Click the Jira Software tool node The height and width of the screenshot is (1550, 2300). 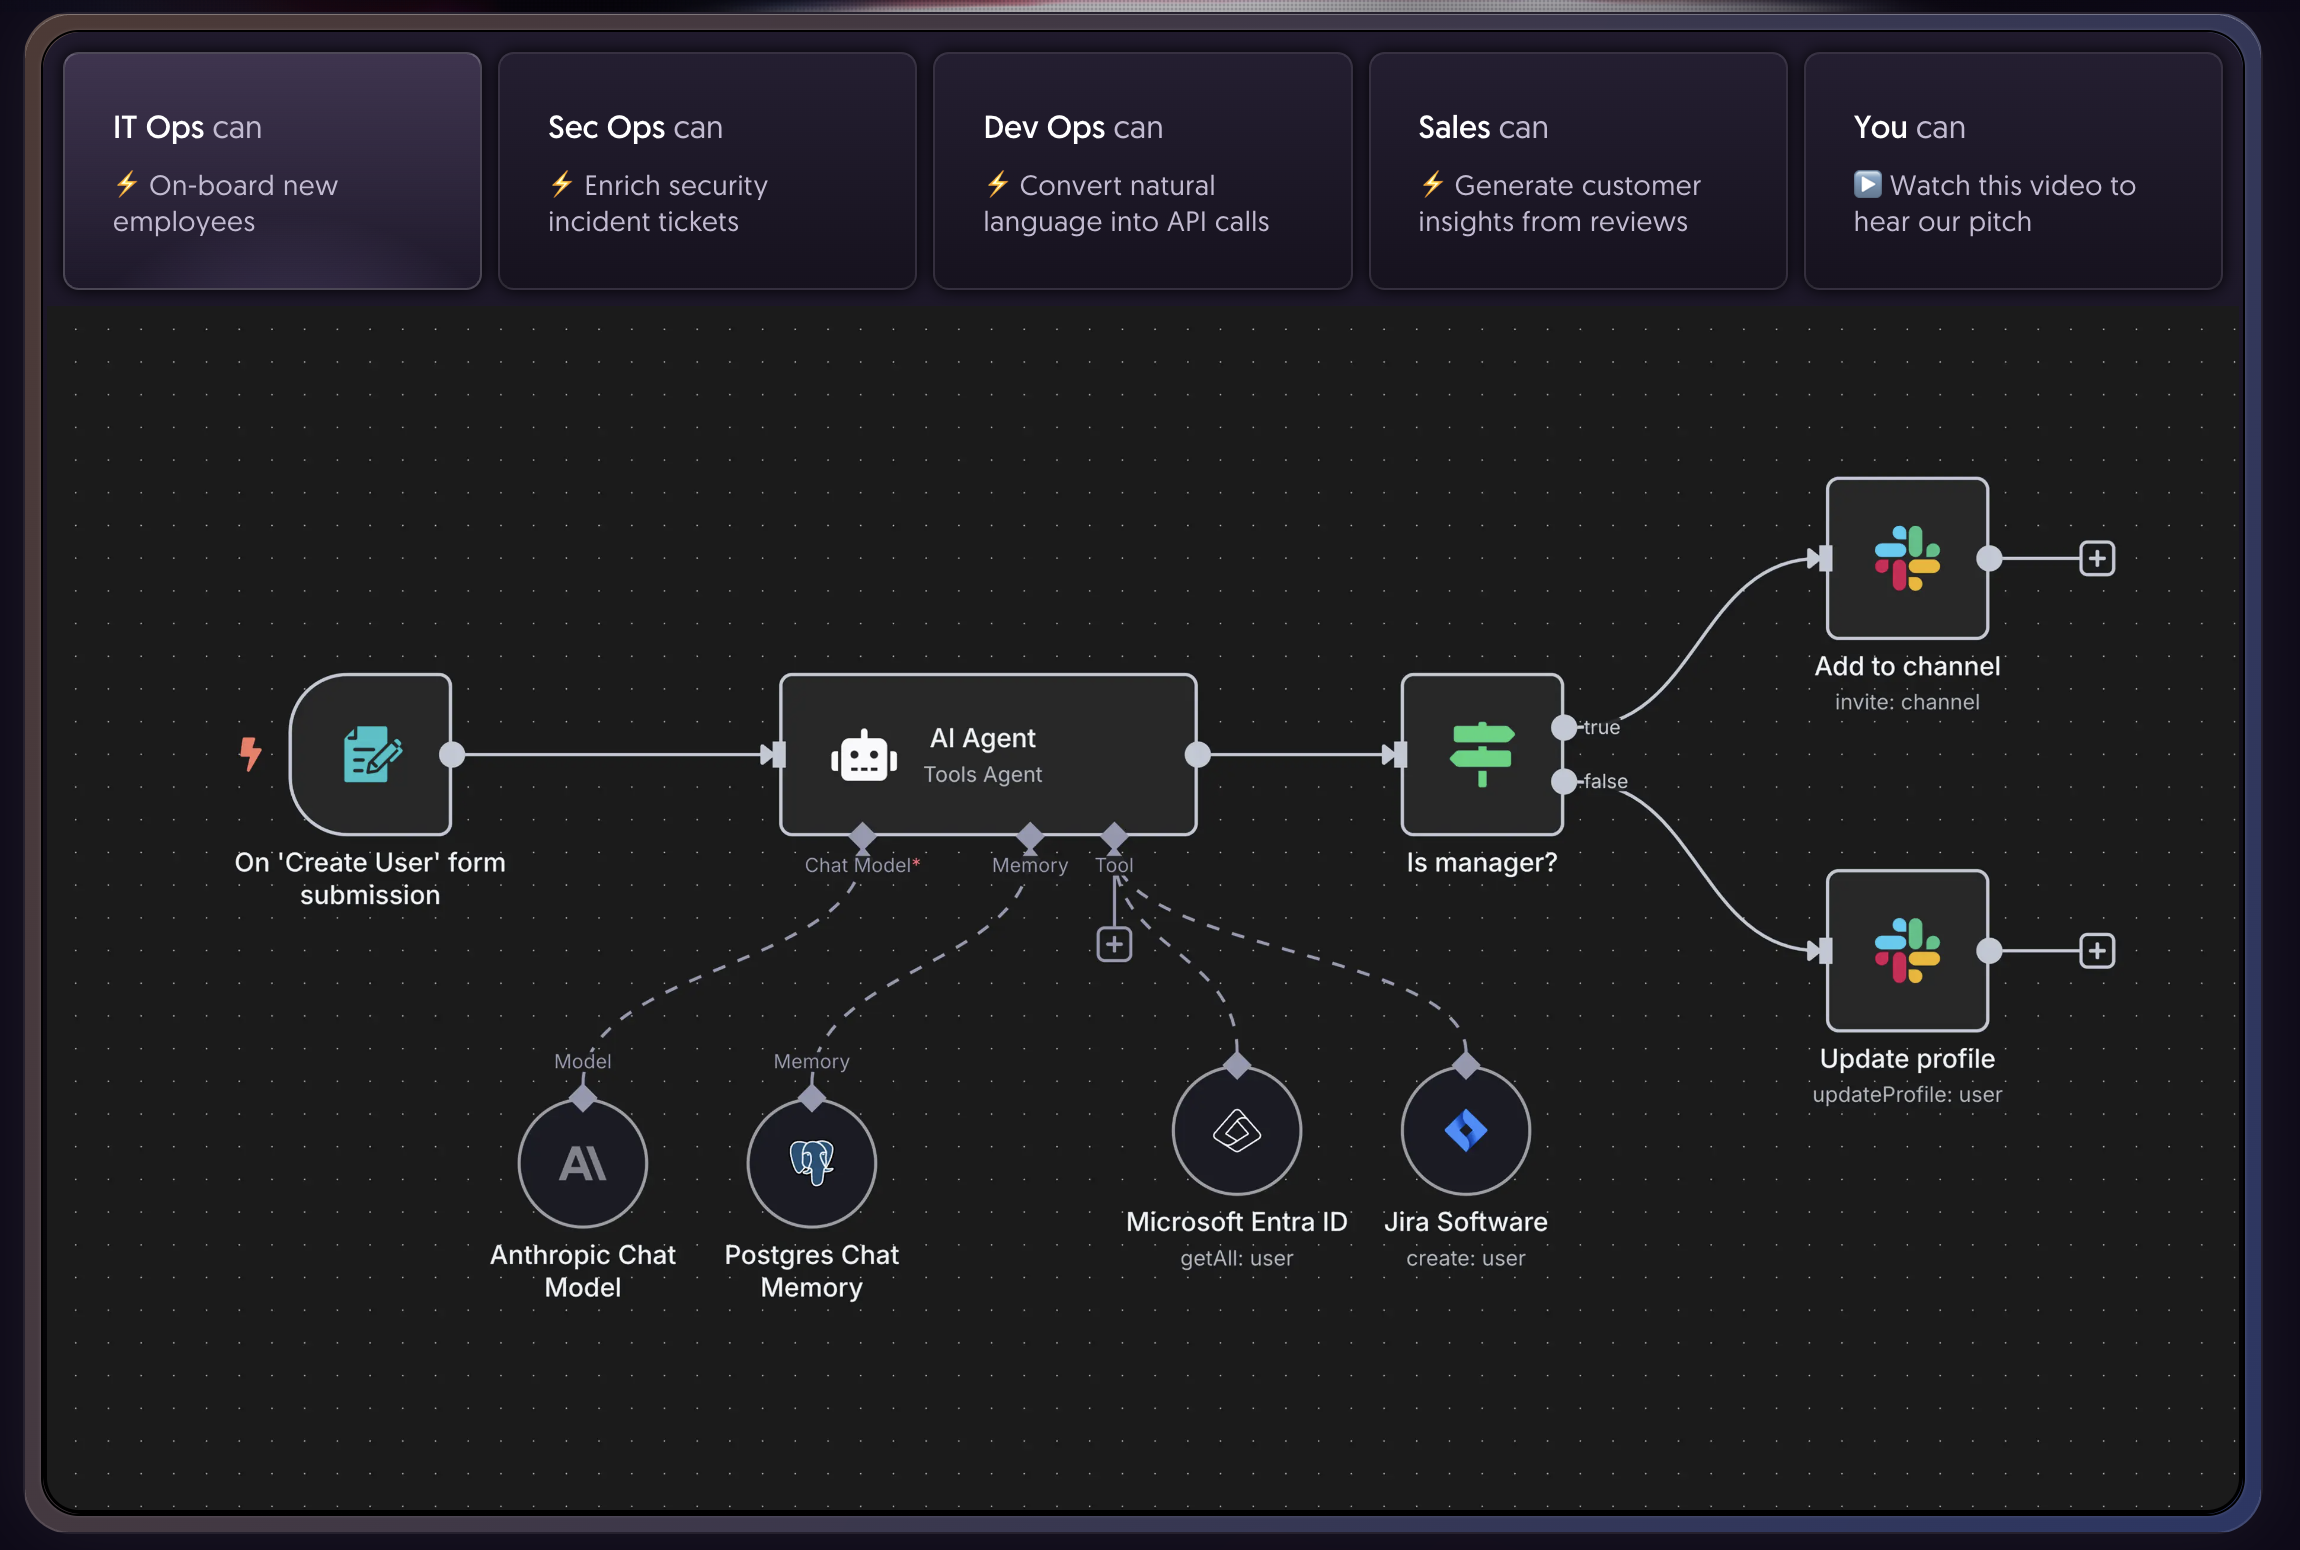(1465, 1131)
